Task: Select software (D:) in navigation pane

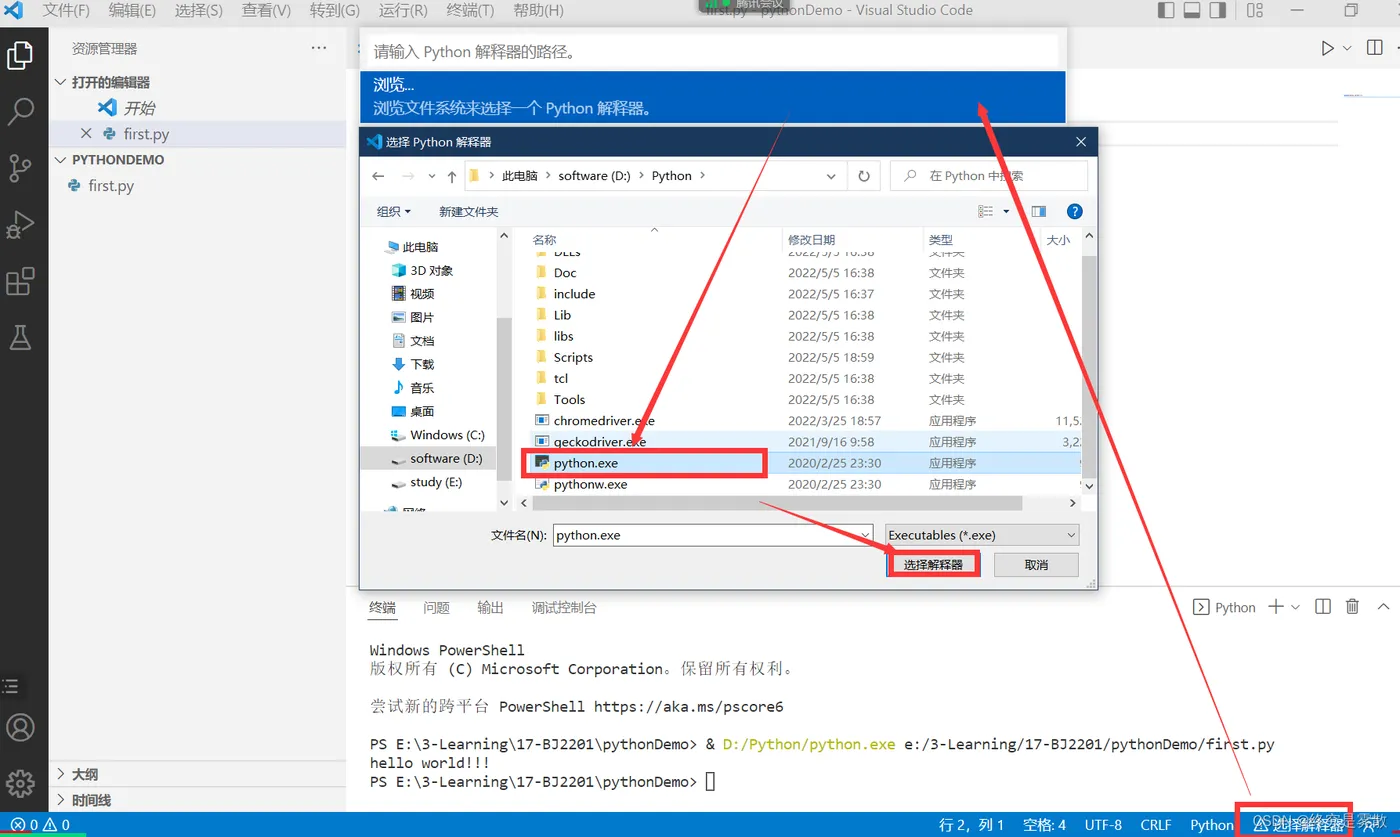Action: coord(446,458)
